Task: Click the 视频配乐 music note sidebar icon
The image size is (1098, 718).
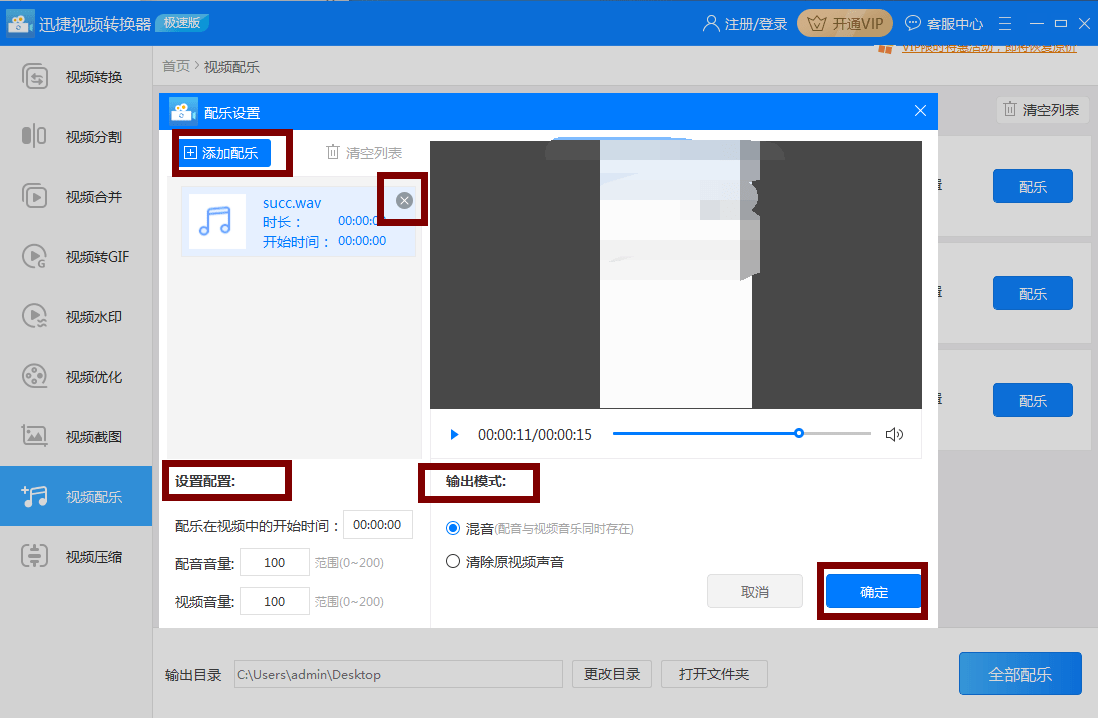Action: click(x=34, y=496)
